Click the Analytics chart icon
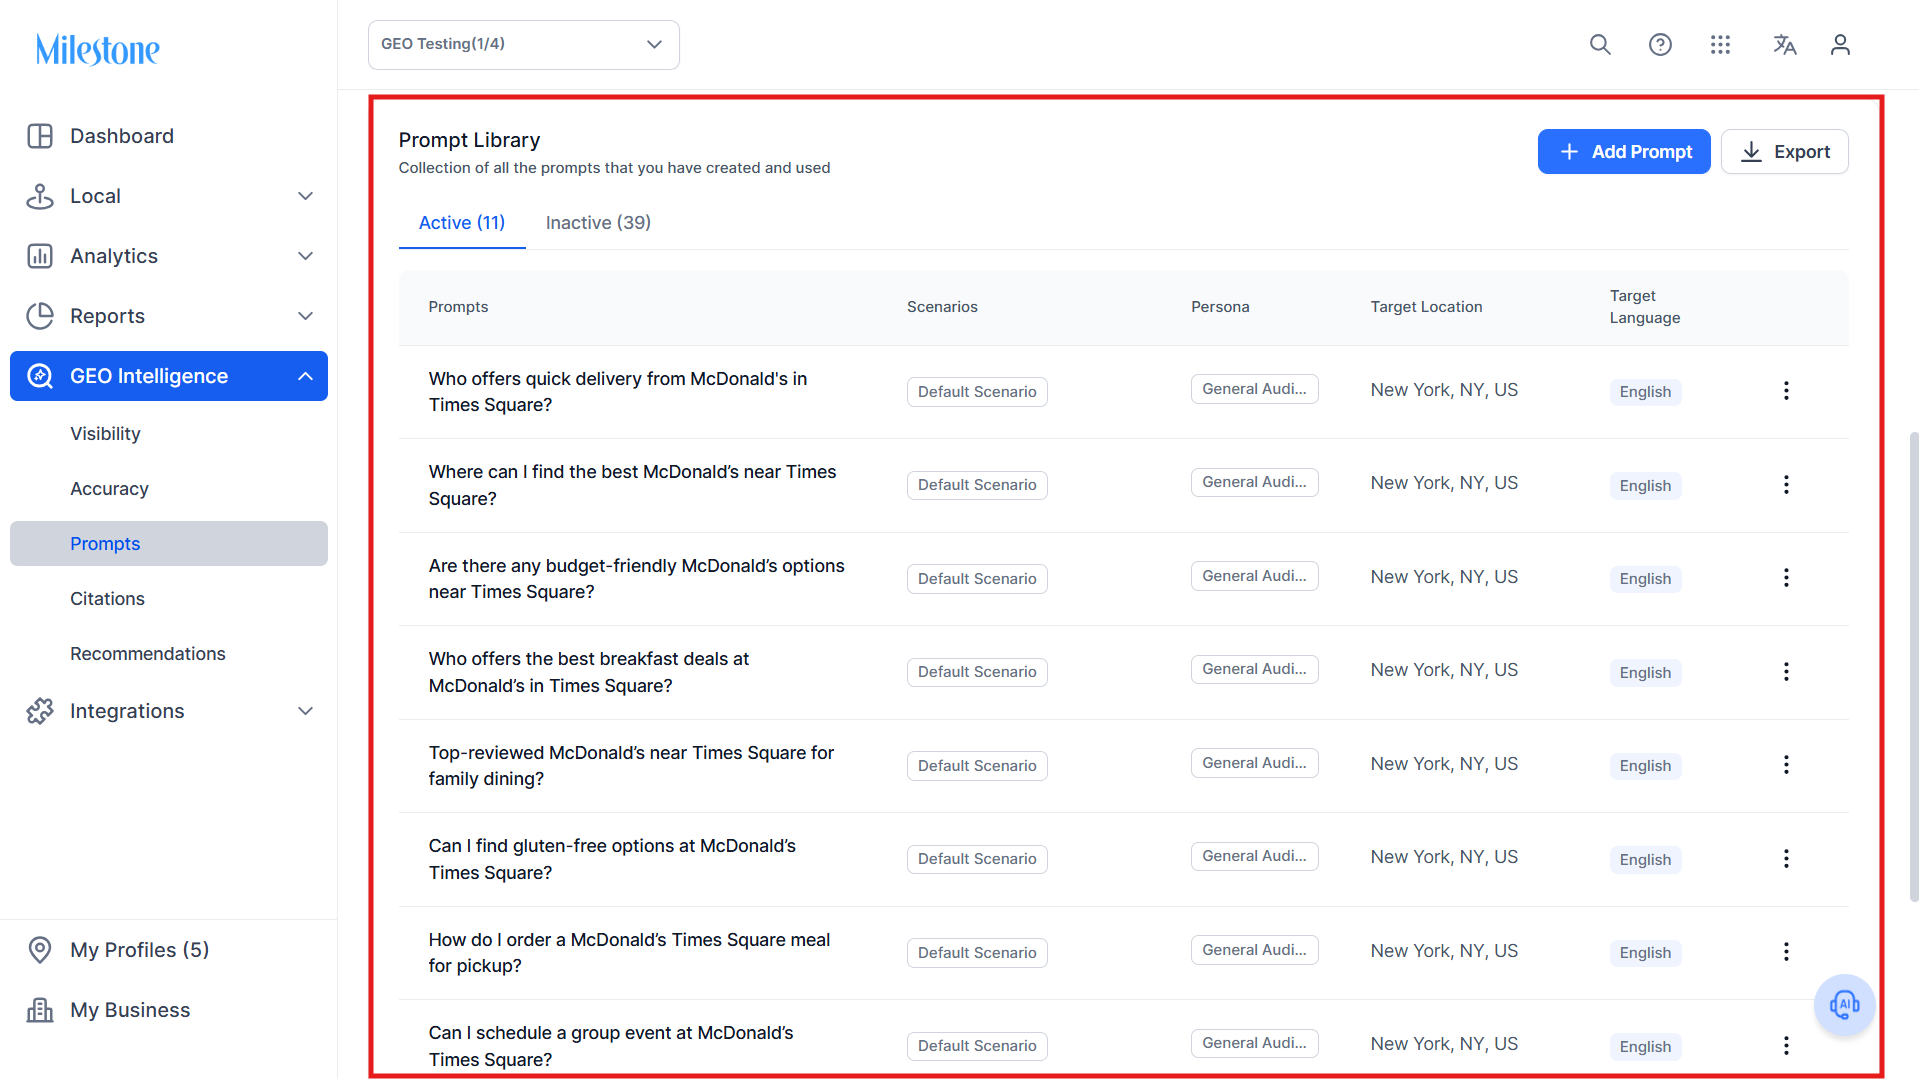 pos(40,256)
